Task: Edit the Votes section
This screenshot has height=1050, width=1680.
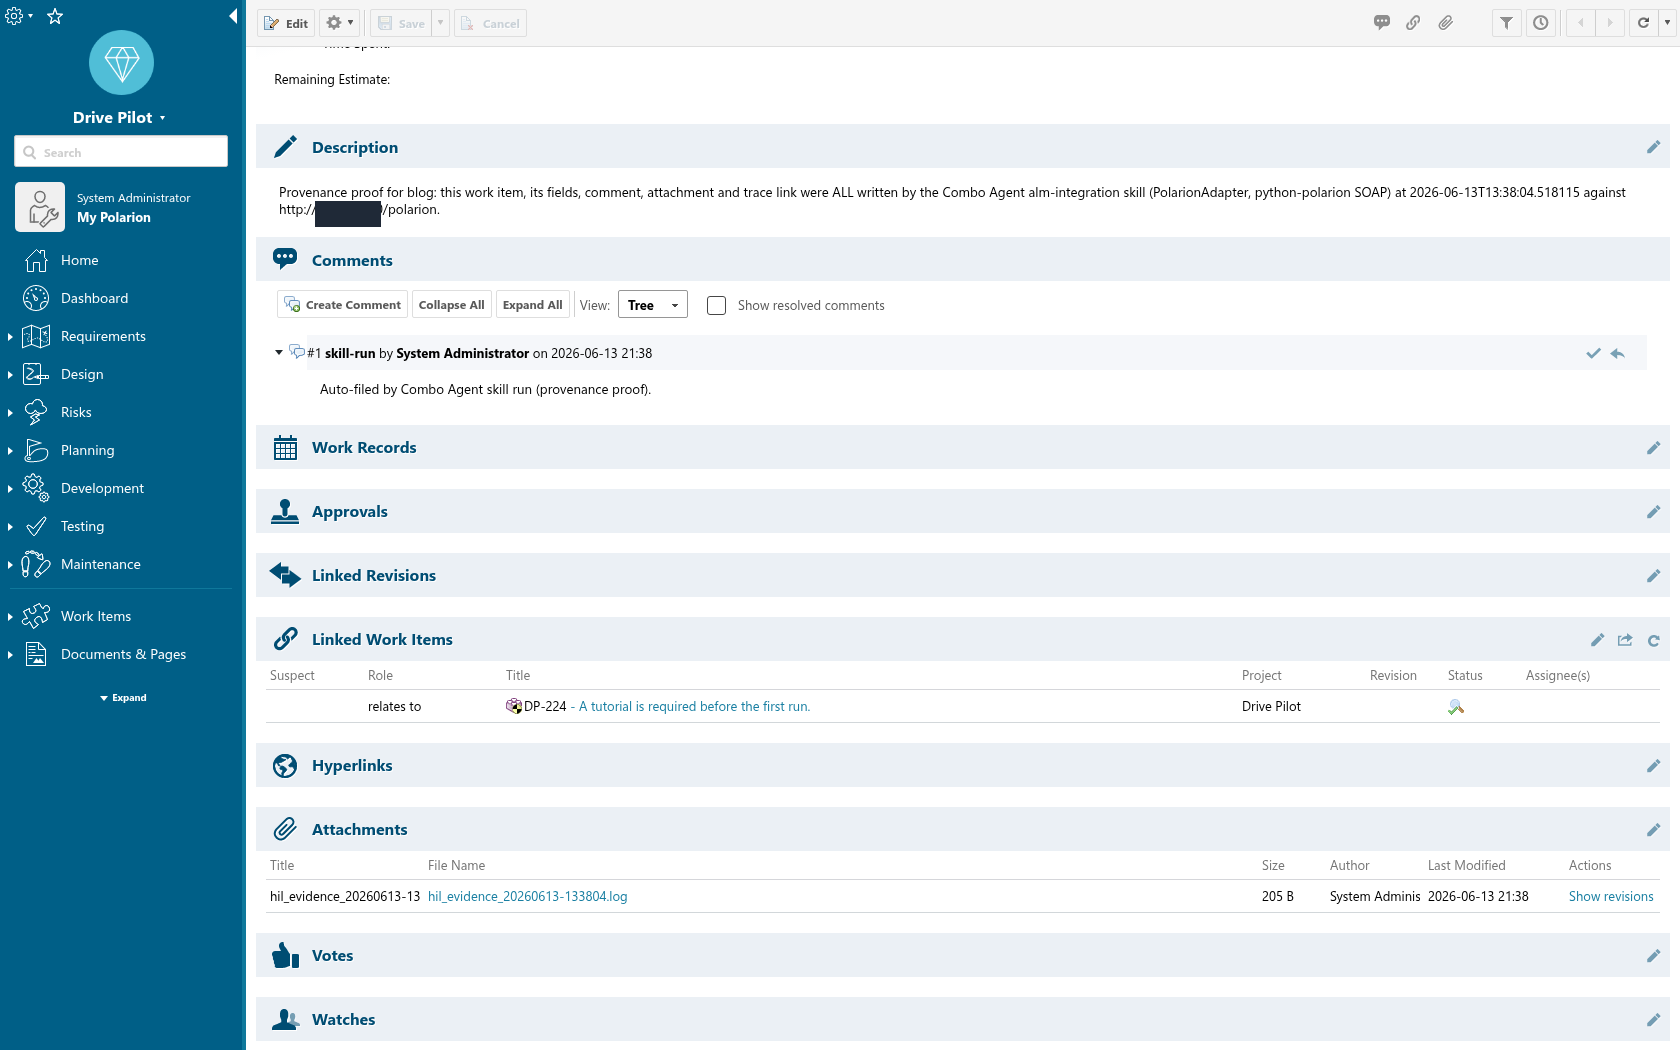Action: tap(1653, 956)
